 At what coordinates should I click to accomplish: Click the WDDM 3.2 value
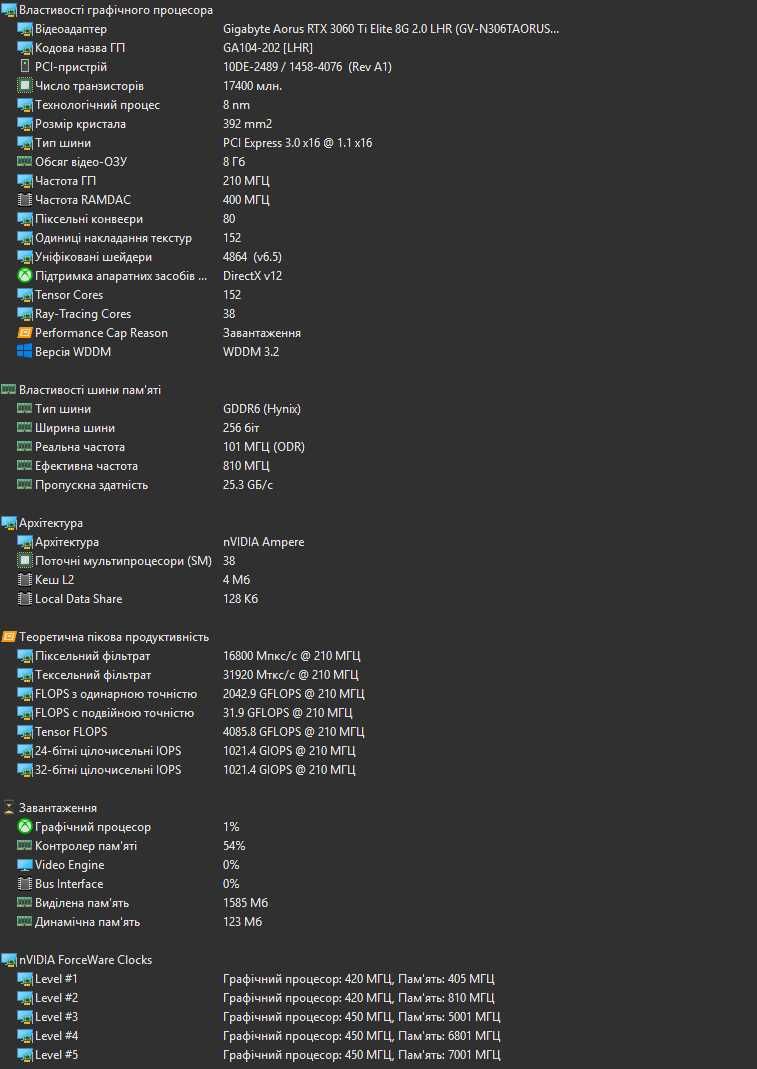coord(251,352)
